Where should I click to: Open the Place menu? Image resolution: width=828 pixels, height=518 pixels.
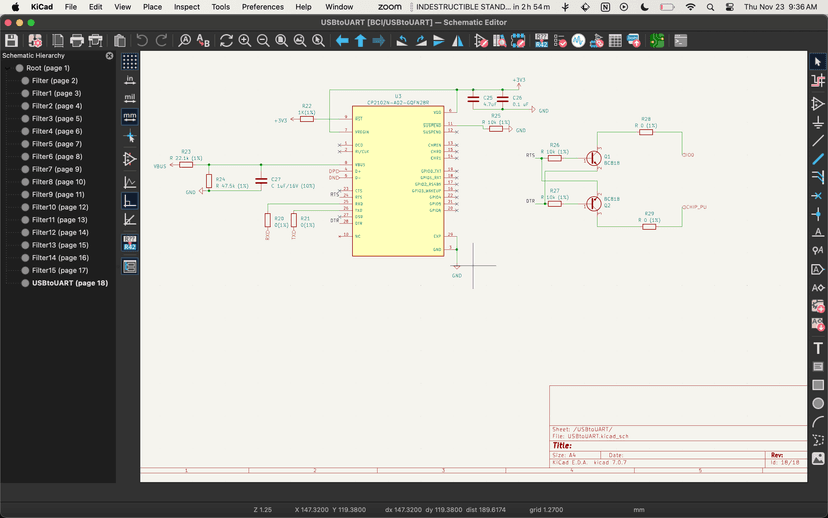coord(152,7)
